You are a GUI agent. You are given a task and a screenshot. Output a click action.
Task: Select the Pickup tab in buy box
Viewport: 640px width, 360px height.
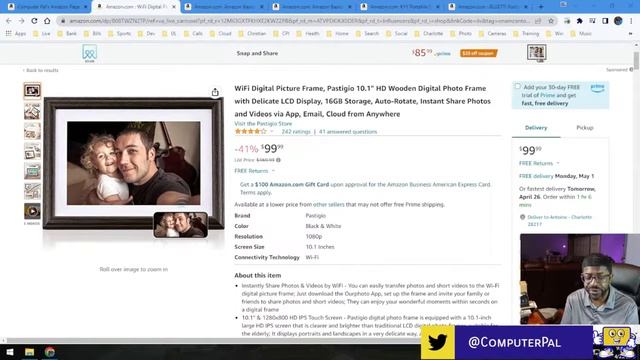point(584,128)
